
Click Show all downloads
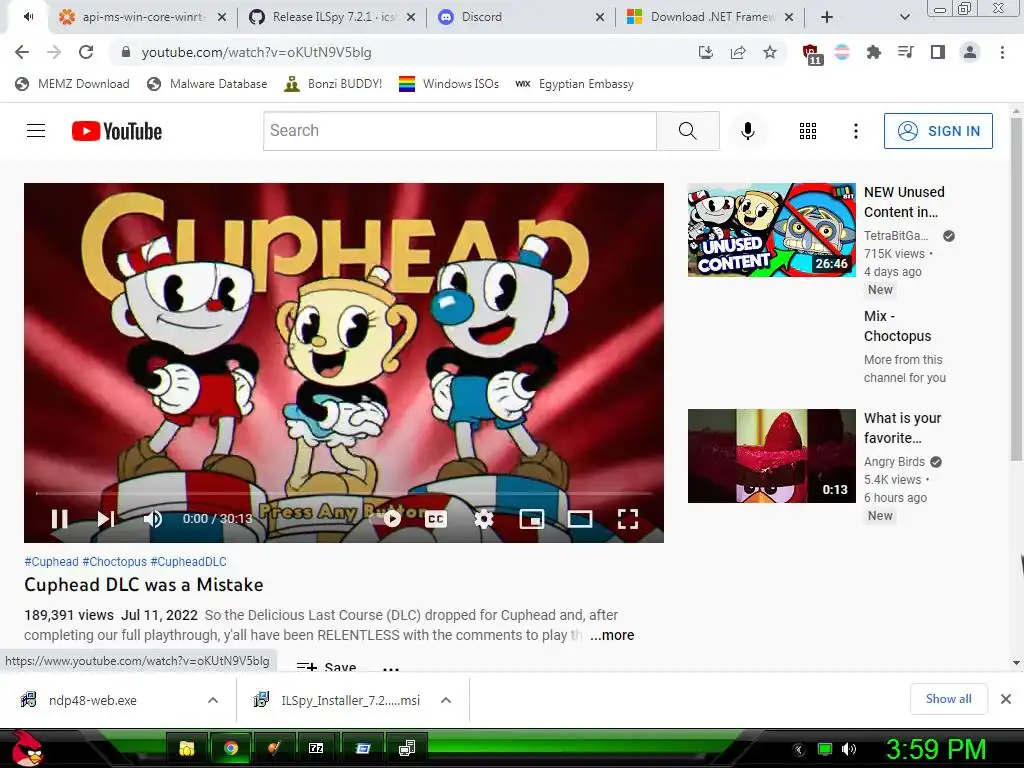[x=948, y=699]
